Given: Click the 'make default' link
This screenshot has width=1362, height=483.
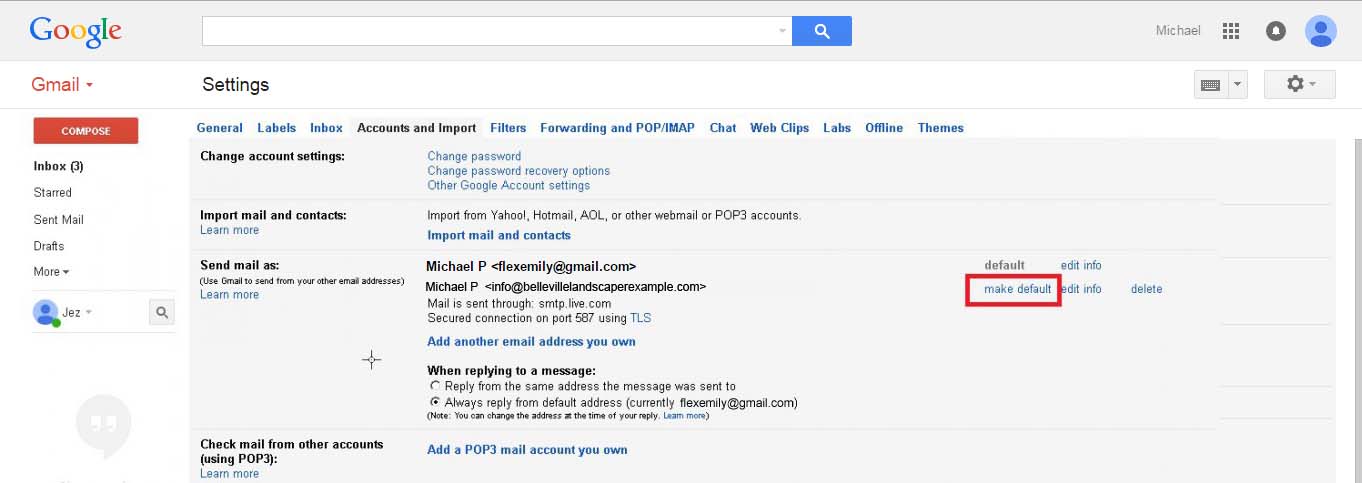Looking at the screenshot, I should [1017, 289].
